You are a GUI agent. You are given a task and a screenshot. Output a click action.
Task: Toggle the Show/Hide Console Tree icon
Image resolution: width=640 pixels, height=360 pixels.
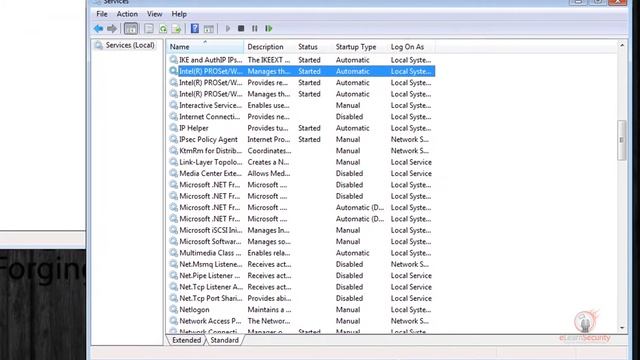131,29
